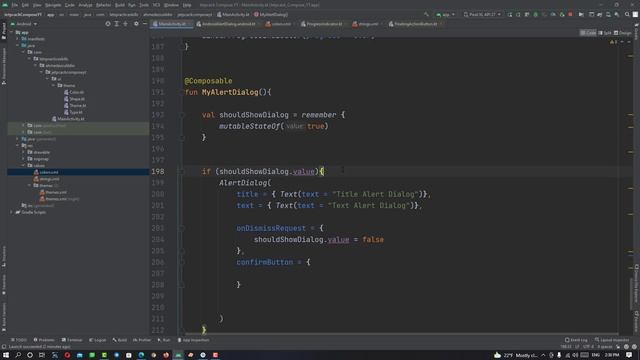Image resolution: width=640 pixels, height=360 pixels.
Task: Open App Inspection tool window button
Action: tap(193, 340)
